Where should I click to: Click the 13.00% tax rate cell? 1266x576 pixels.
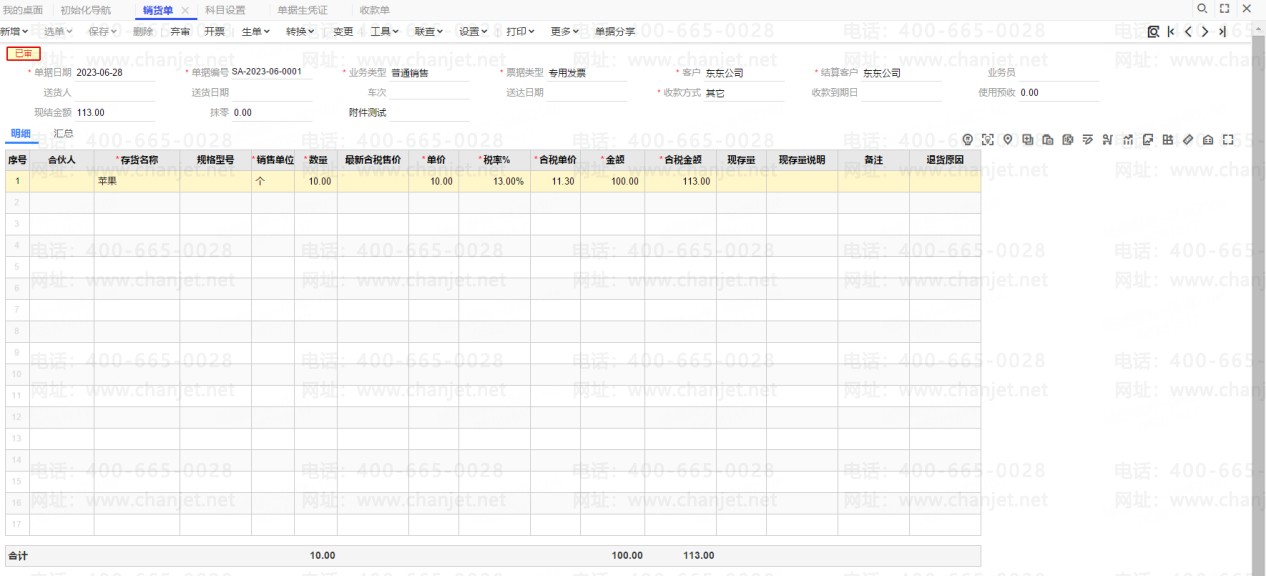(494, 181)
